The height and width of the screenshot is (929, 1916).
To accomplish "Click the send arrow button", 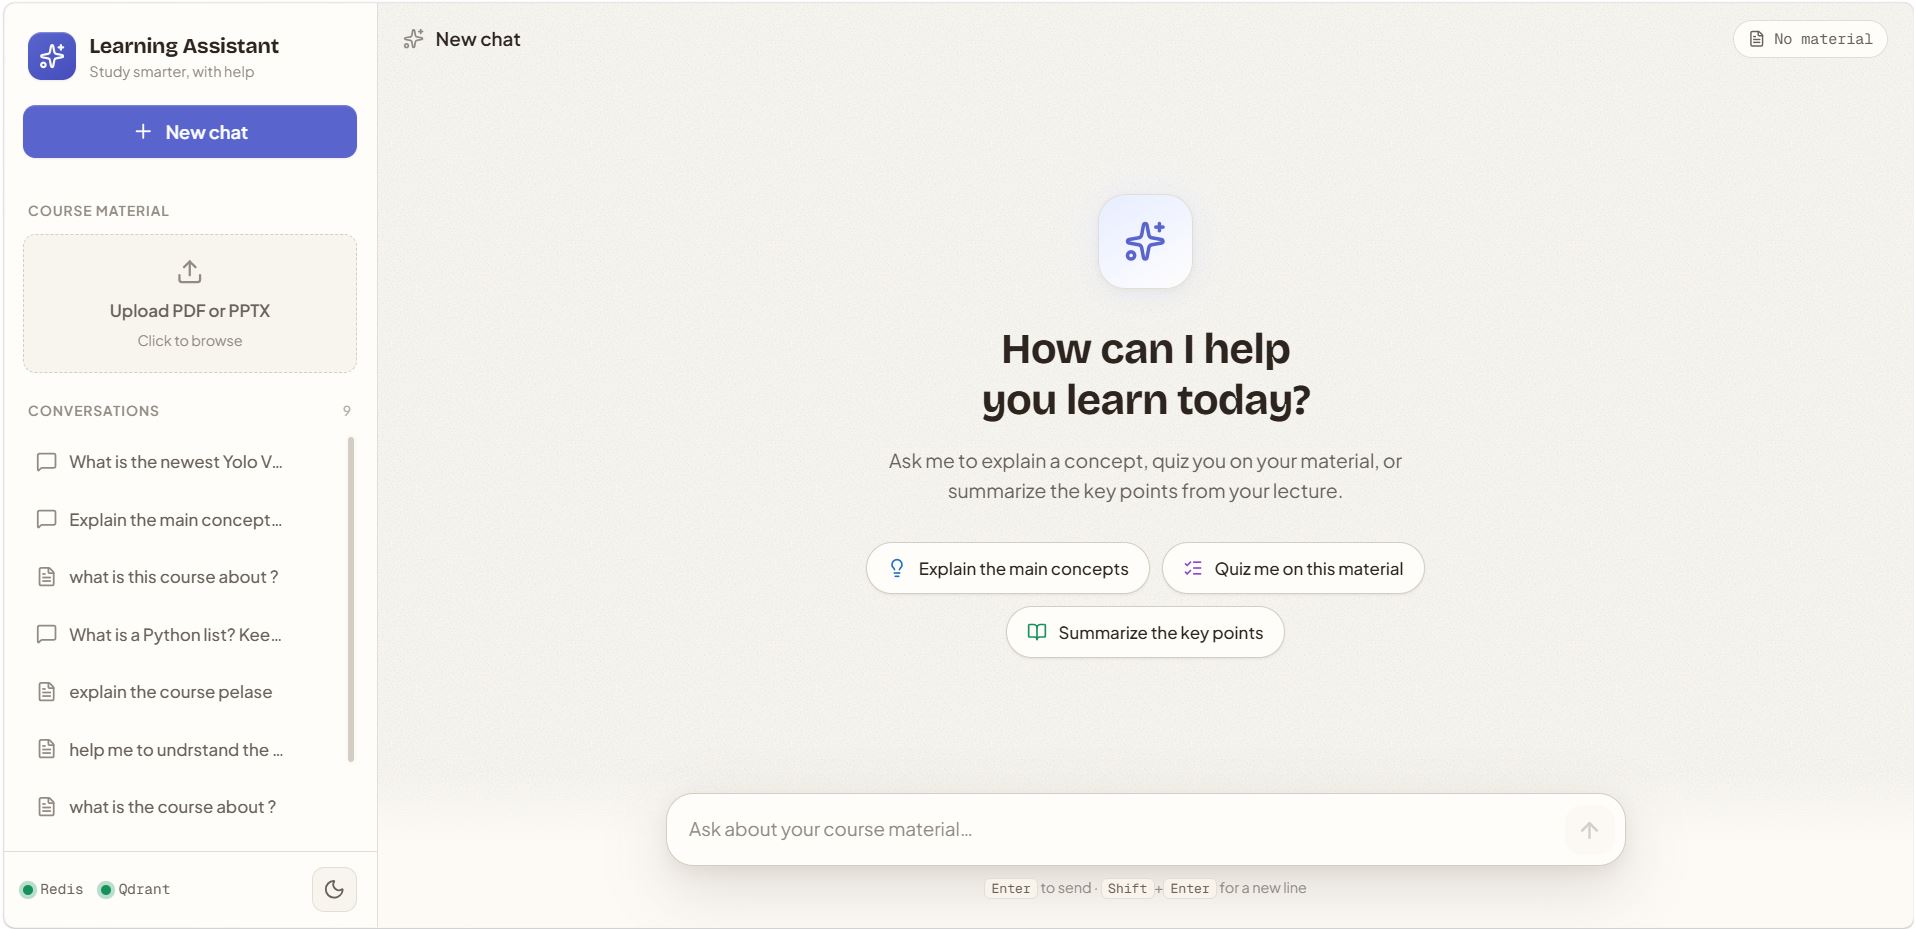I will (x=1589, y=830).
